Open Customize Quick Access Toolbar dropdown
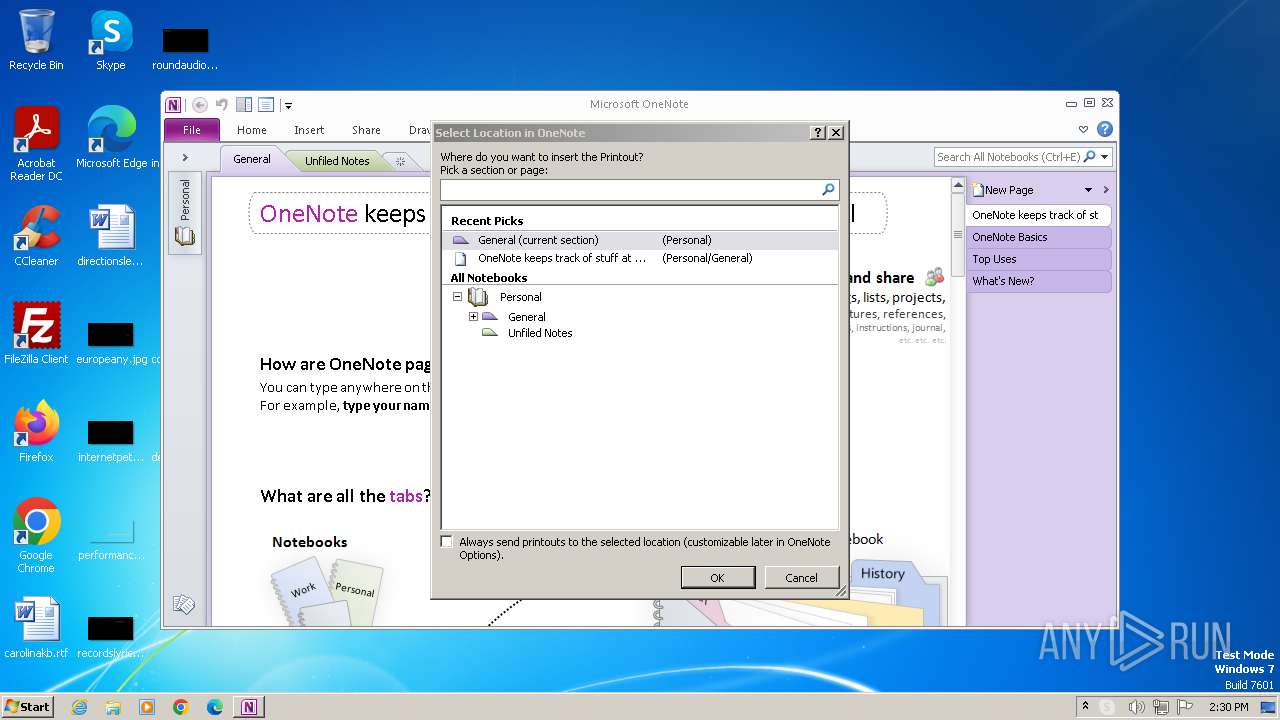The image size is (1280, 720). coord(288,105)
